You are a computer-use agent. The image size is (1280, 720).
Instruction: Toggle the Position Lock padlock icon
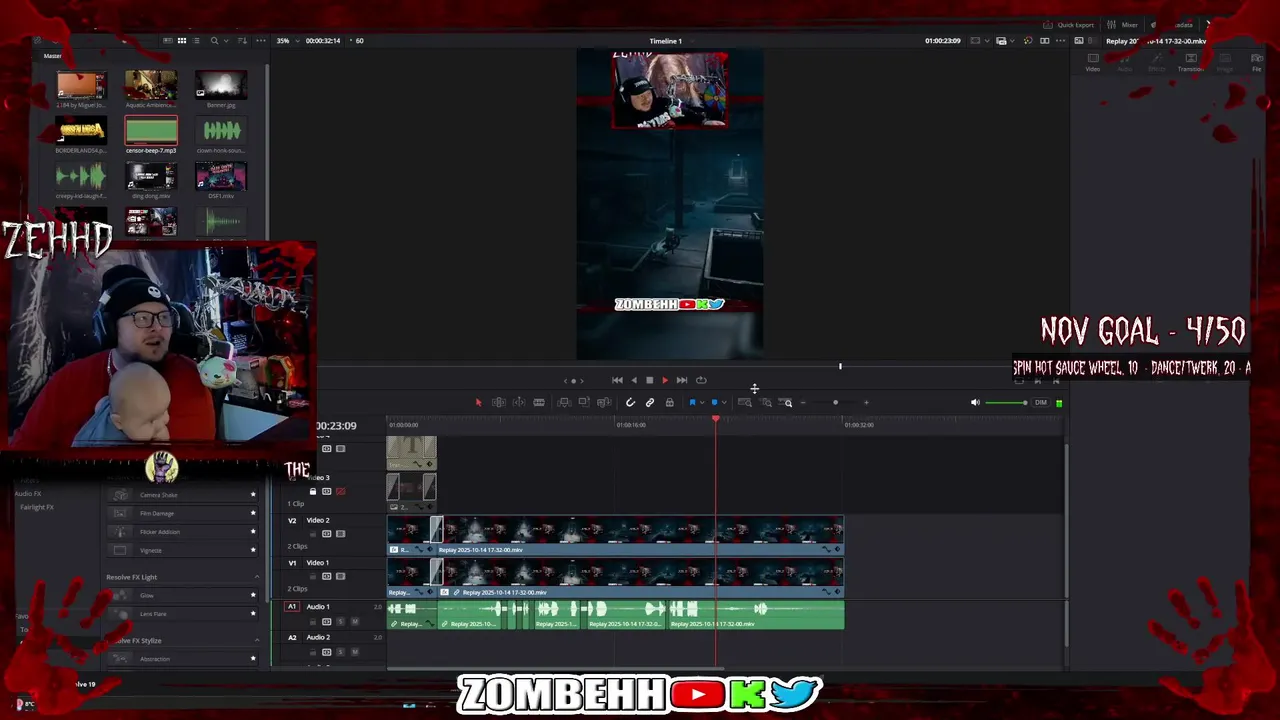[x=669, y=402]
